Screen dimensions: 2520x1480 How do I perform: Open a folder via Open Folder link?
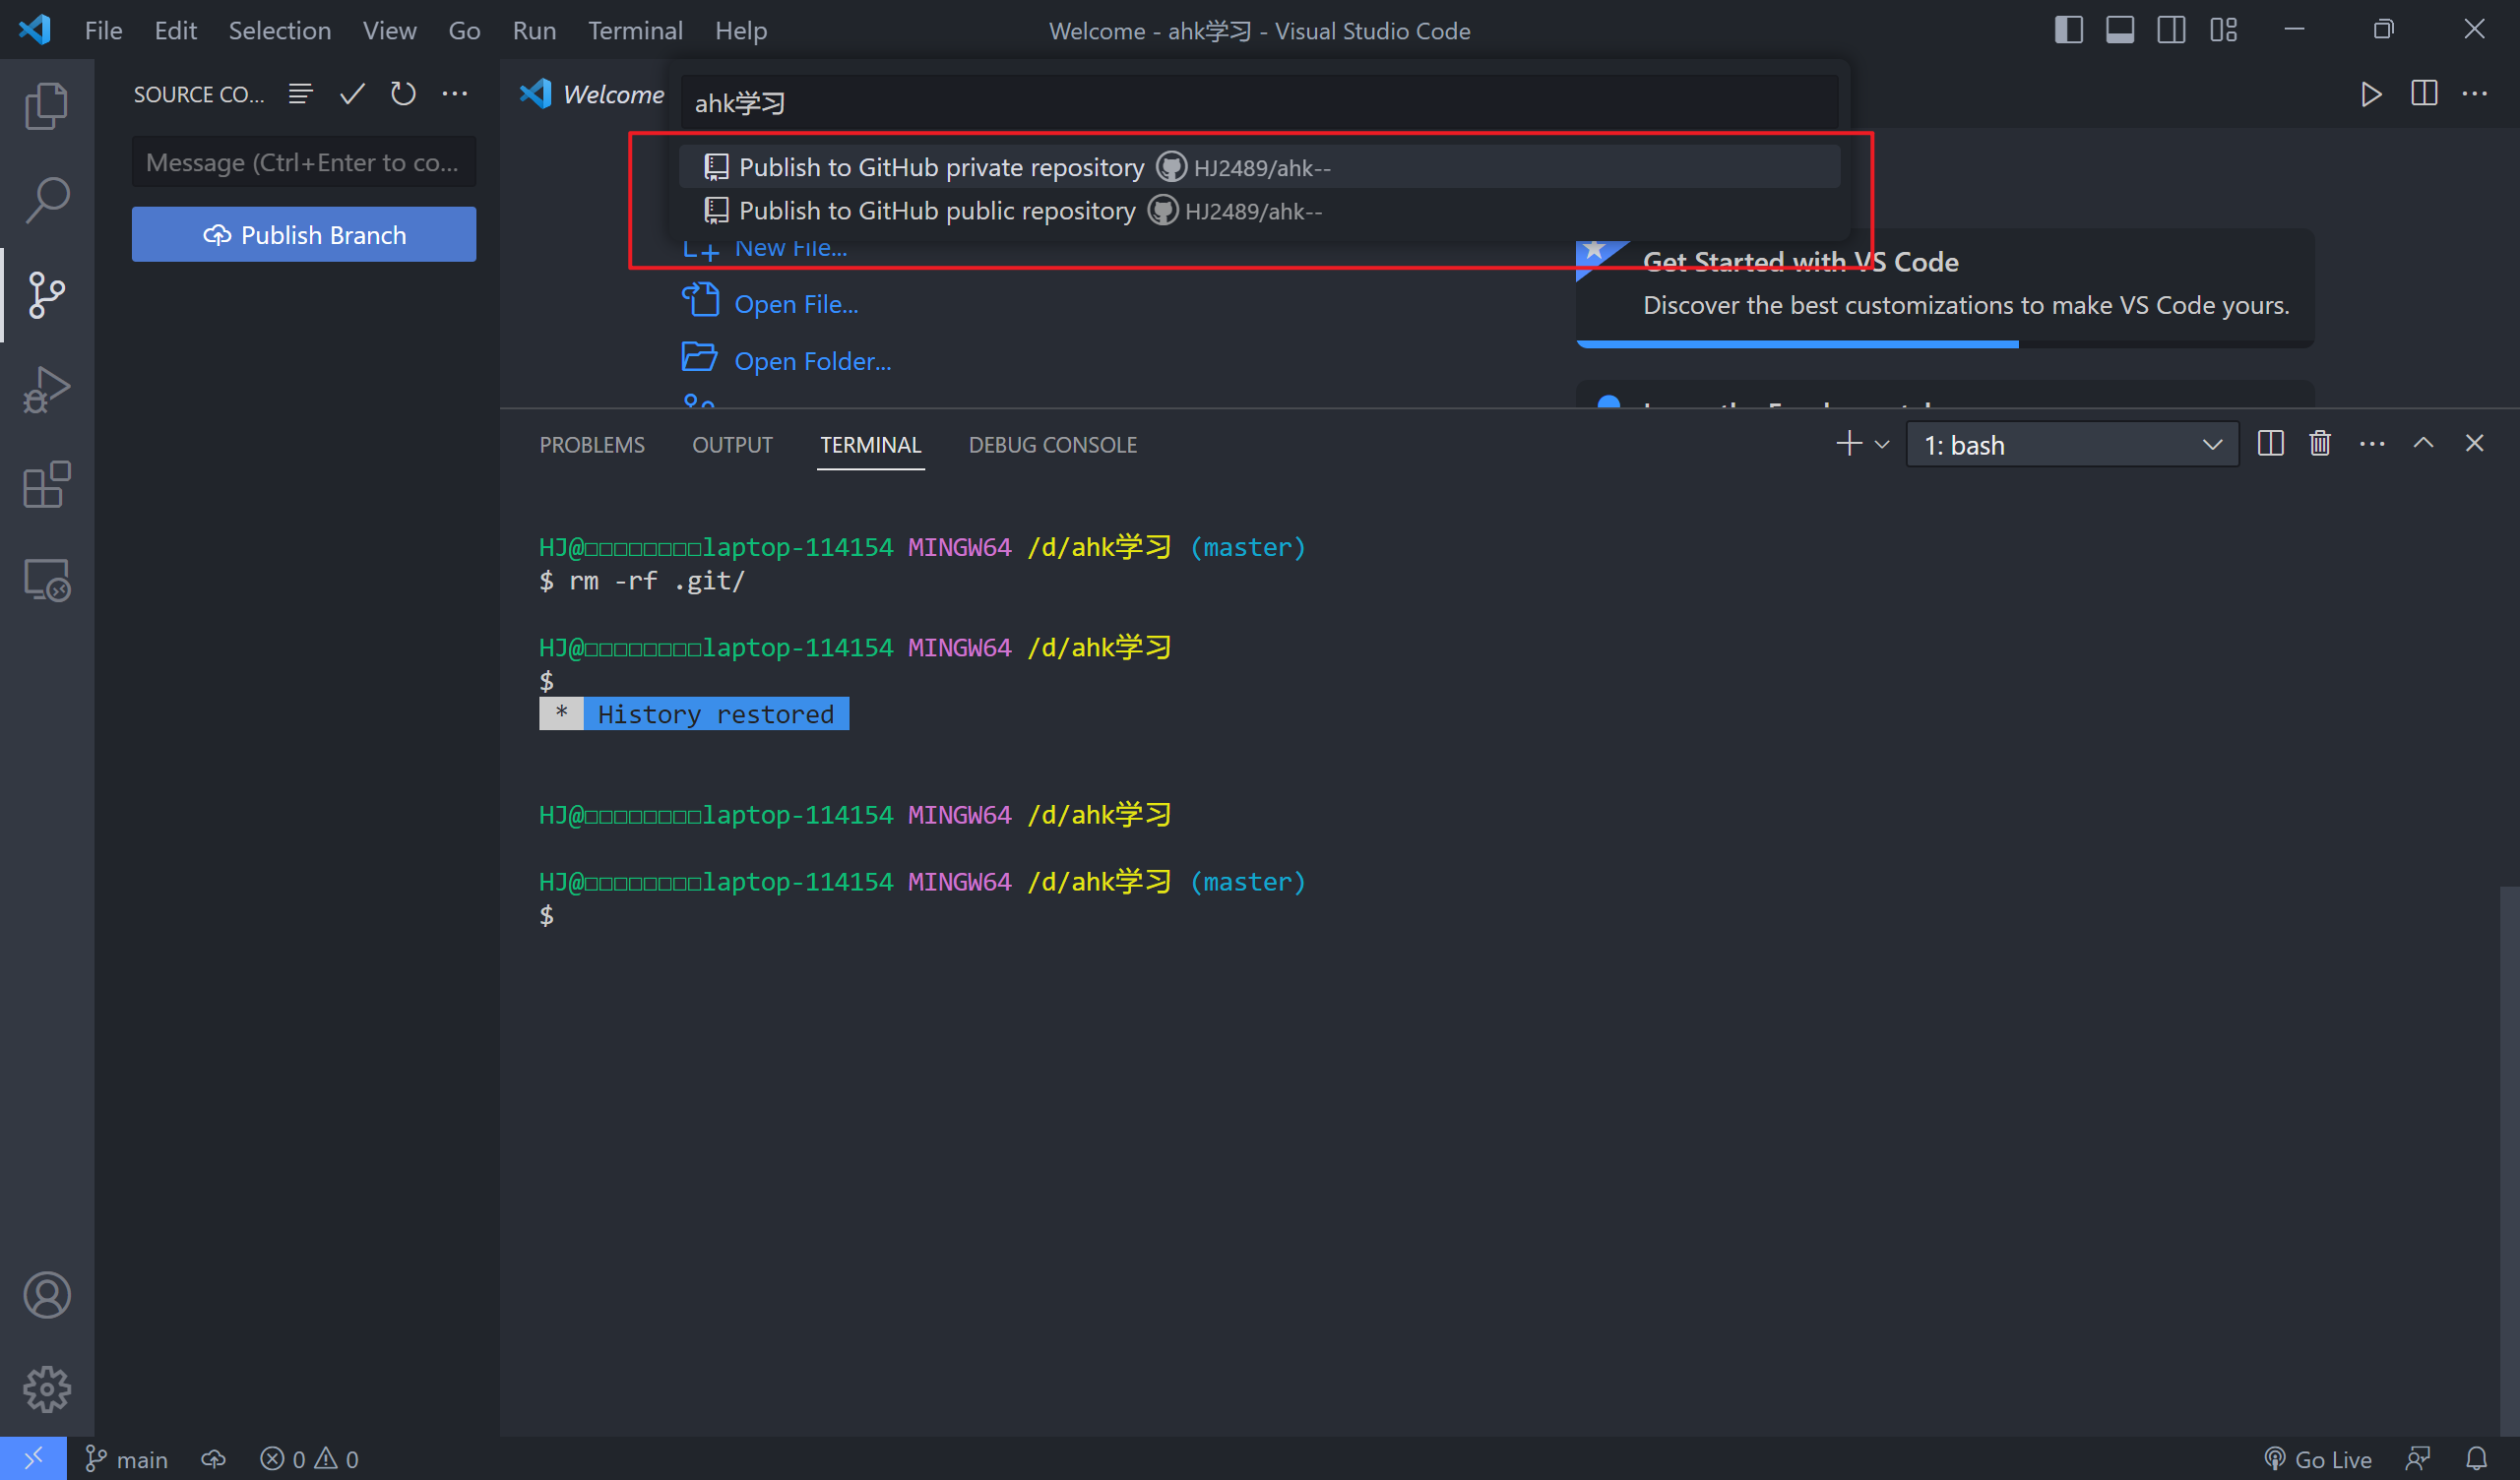pos(812,360)
